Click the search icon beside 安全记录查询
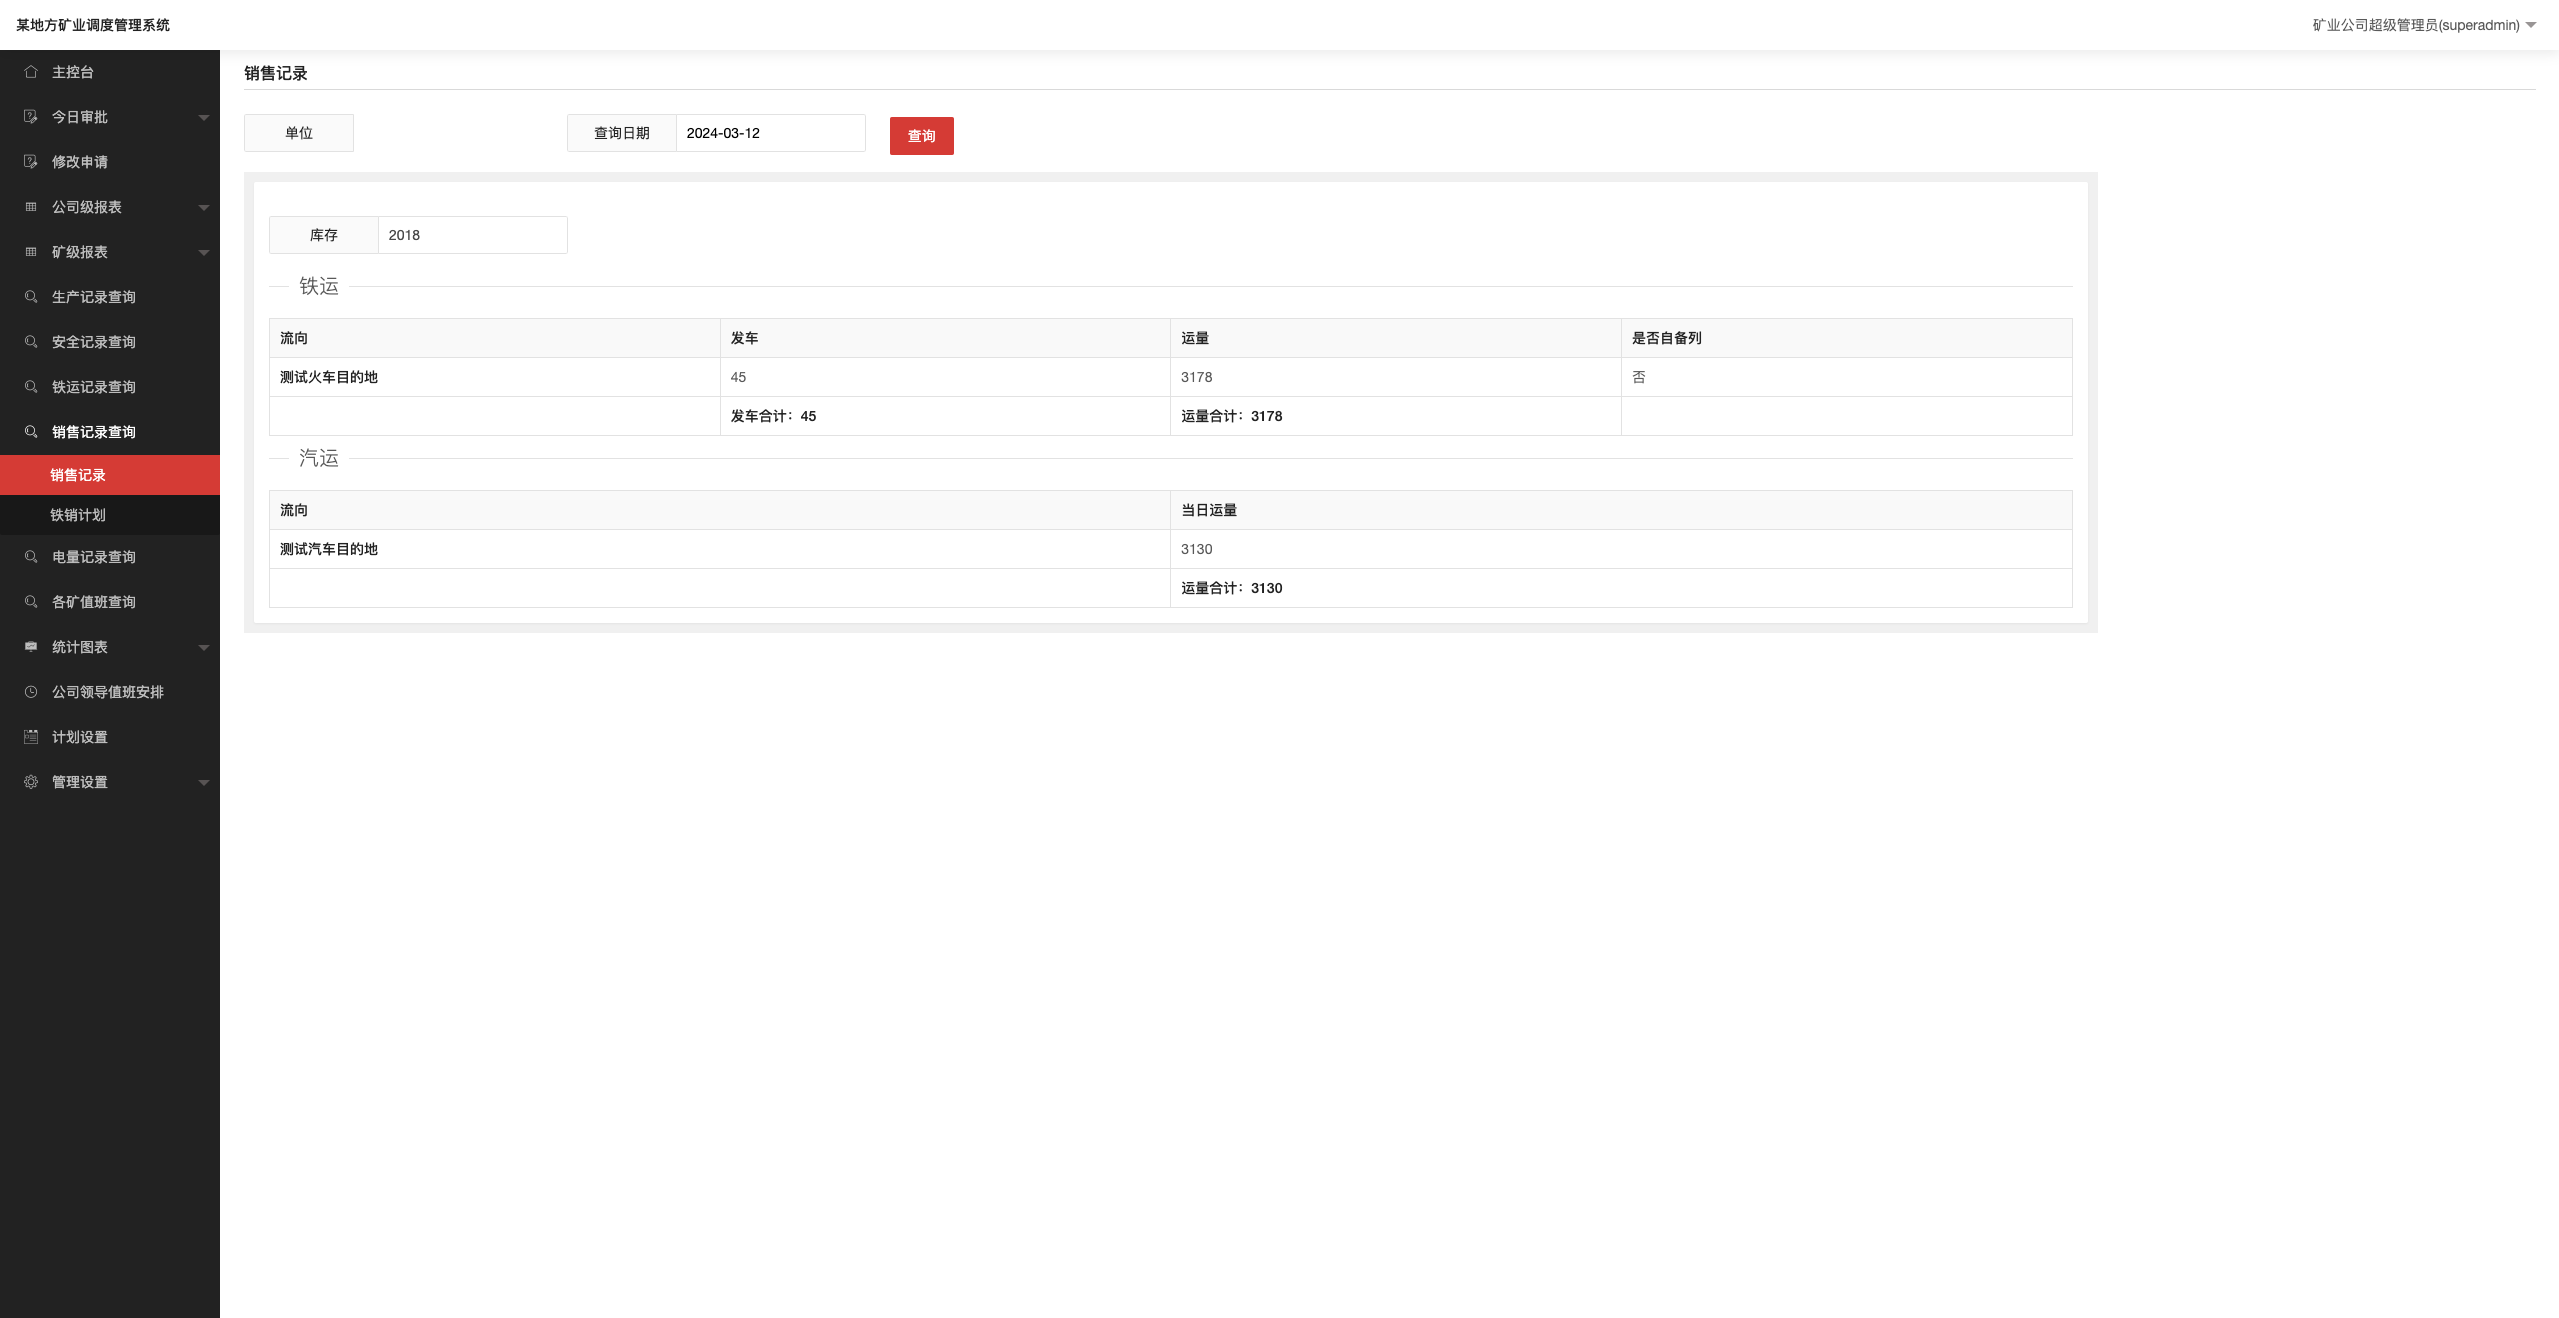 coord(31,342)
